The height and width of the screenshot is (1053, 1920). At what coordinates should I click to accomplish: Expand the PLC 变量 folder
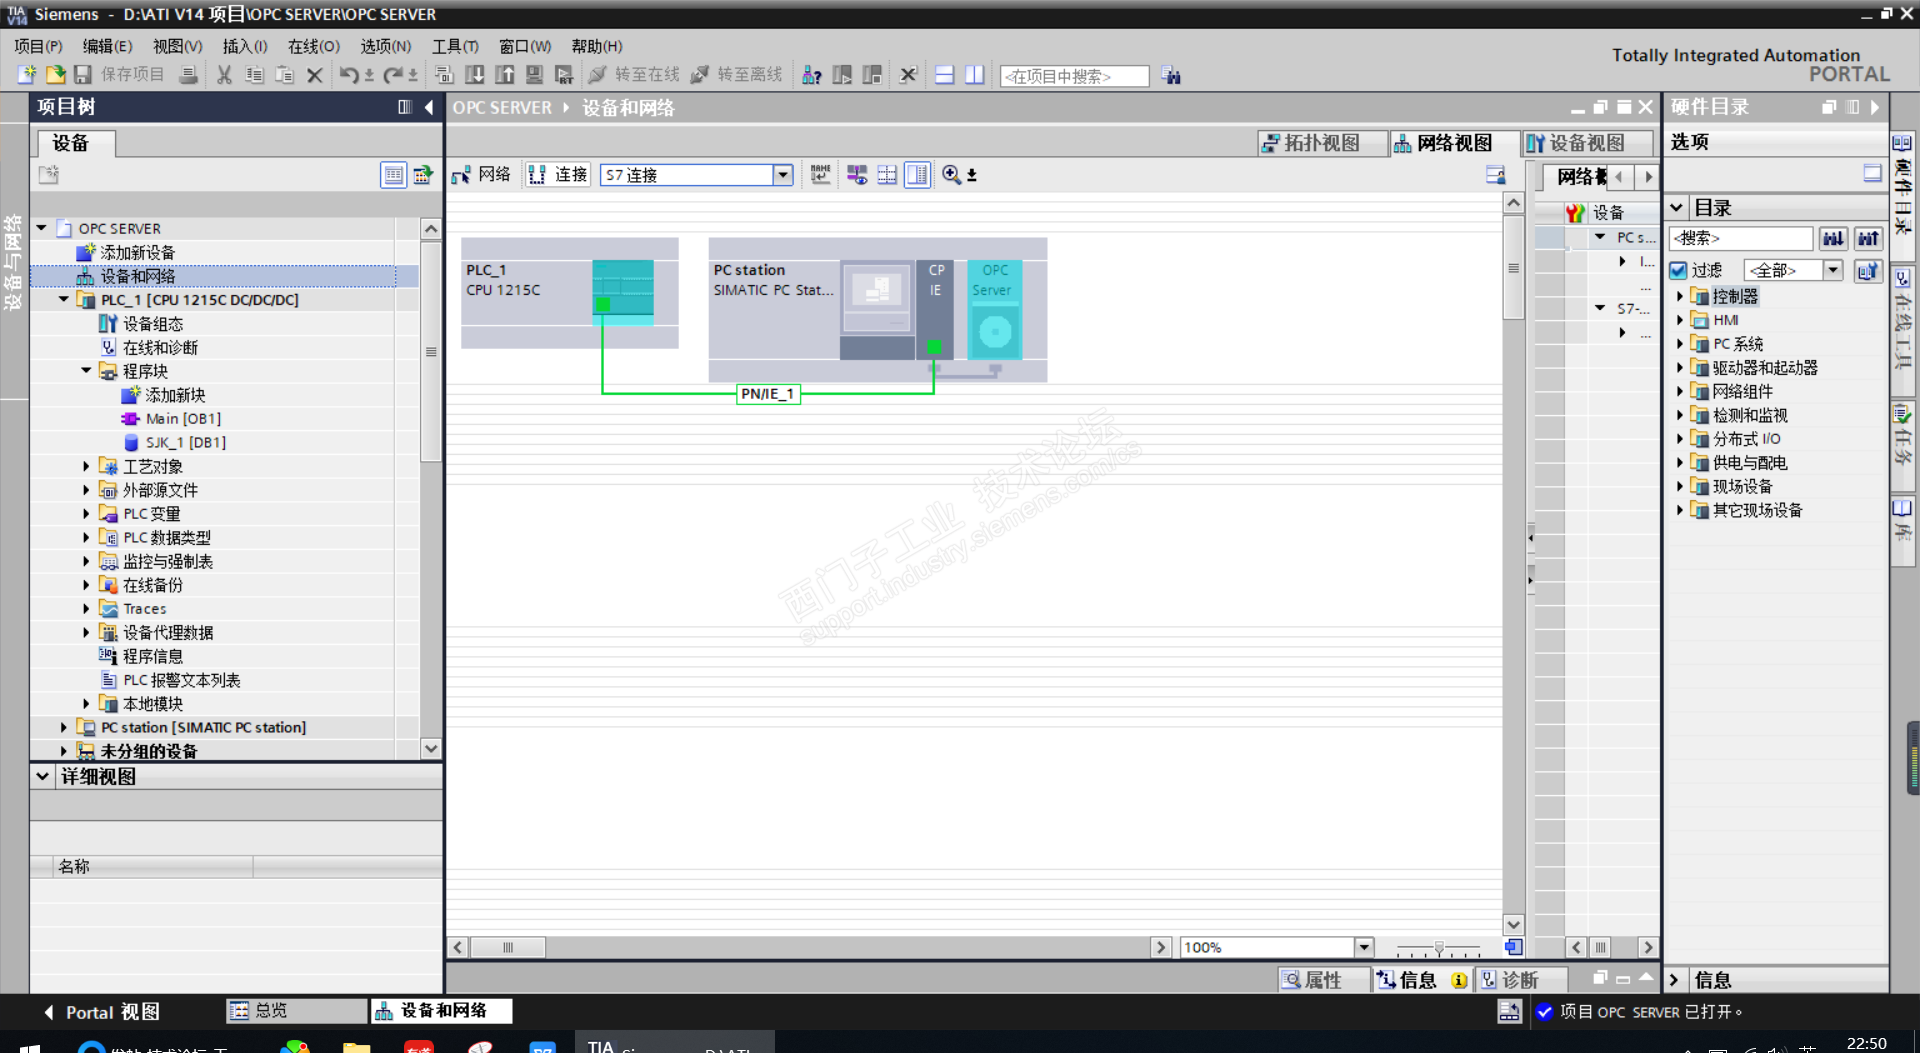(86, 513)
